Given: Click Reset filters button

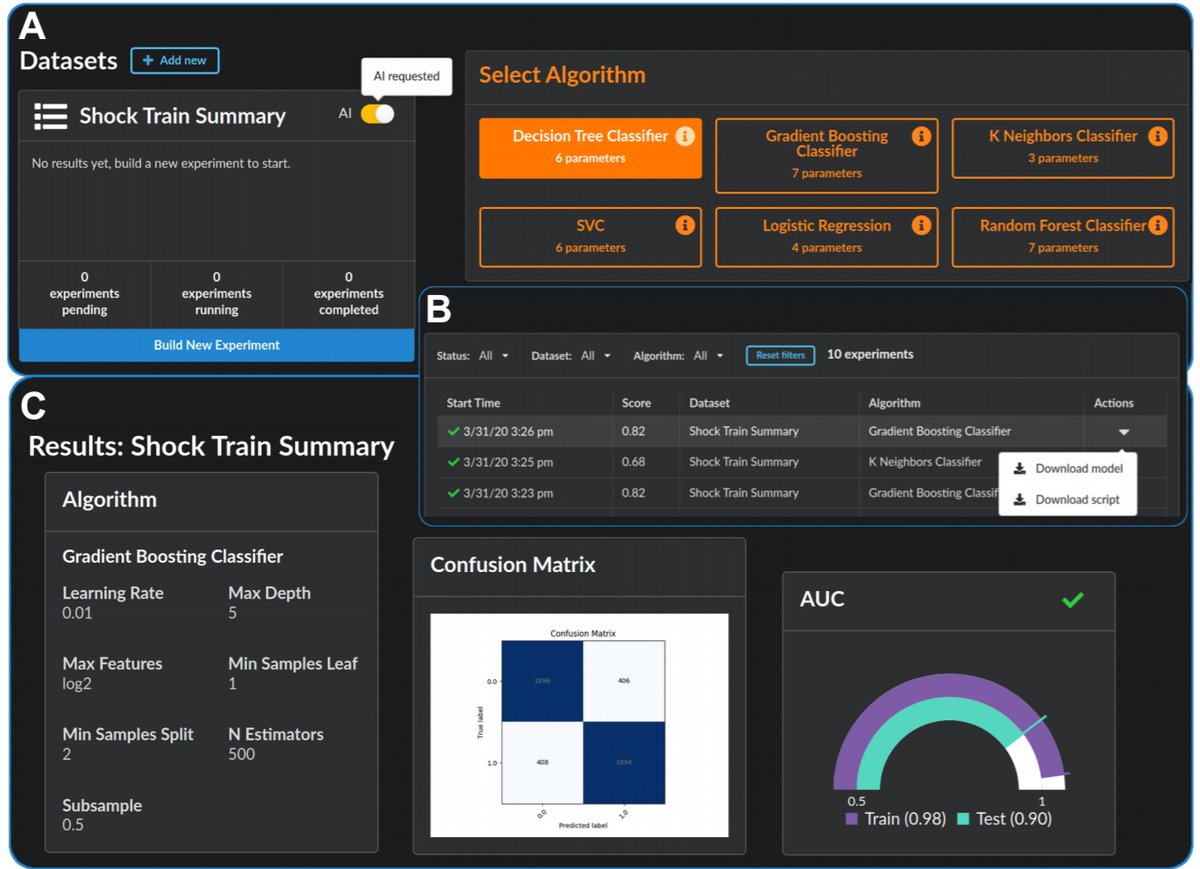Looking at the screenshot, I should [781, 355].
